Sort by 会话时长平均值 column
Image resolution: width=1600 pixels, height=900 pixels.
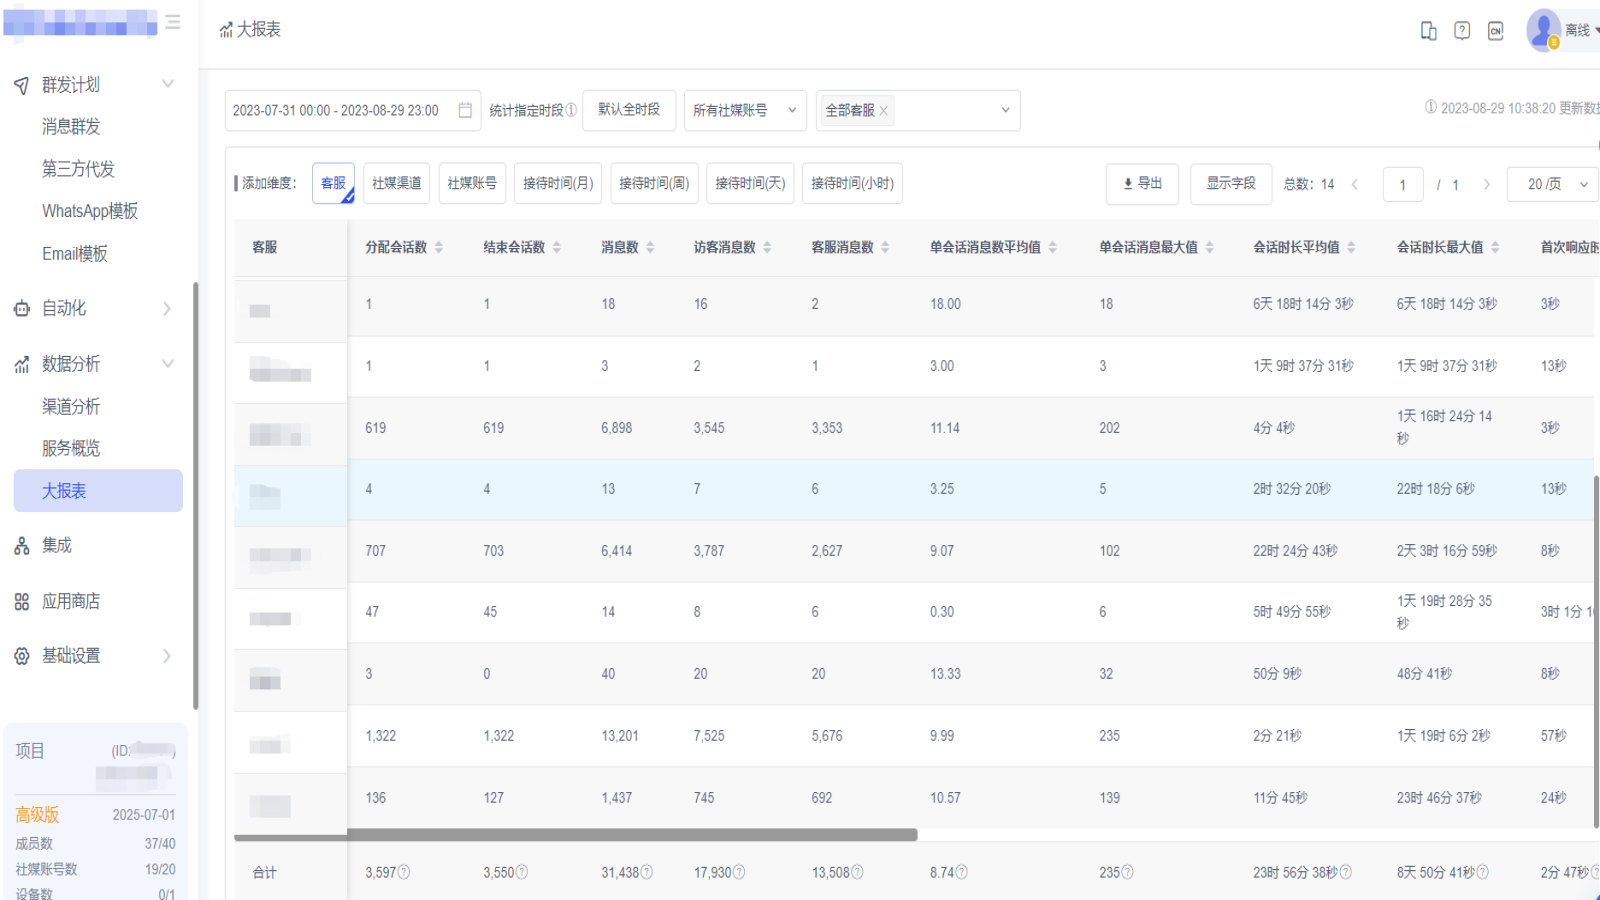click(1351, 247)
